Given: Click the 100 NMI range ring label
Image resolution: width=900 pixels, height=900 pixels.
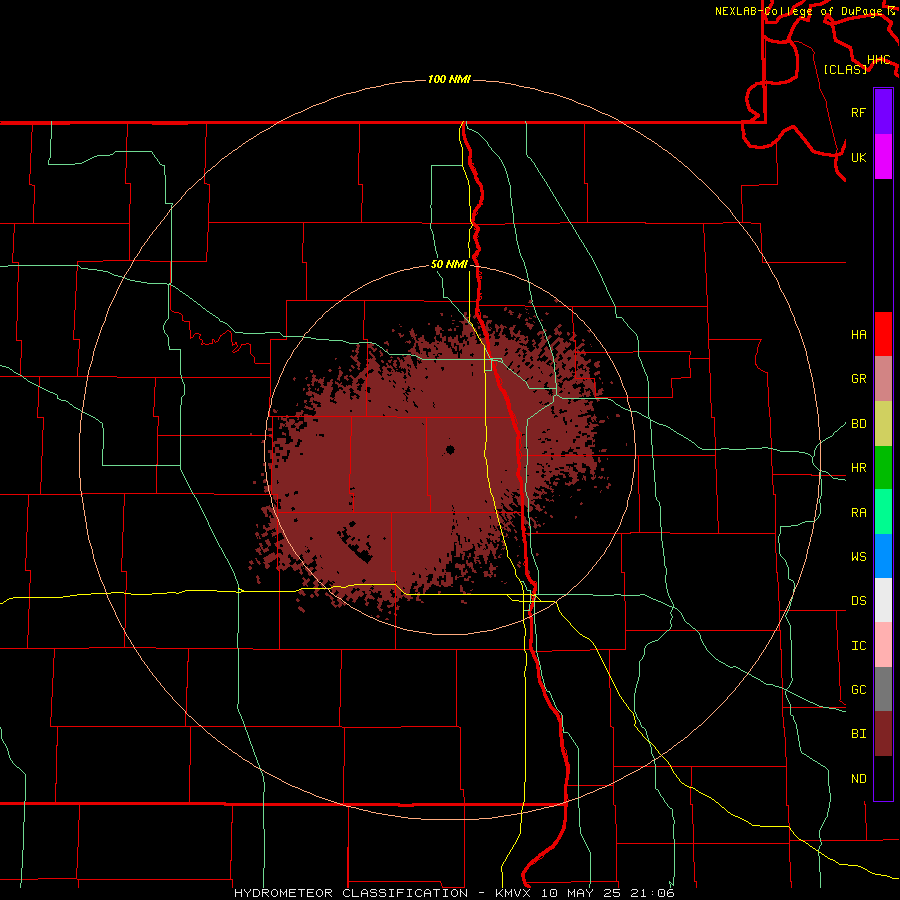Looking at the screenshot, I should click(x=449, y=79).
